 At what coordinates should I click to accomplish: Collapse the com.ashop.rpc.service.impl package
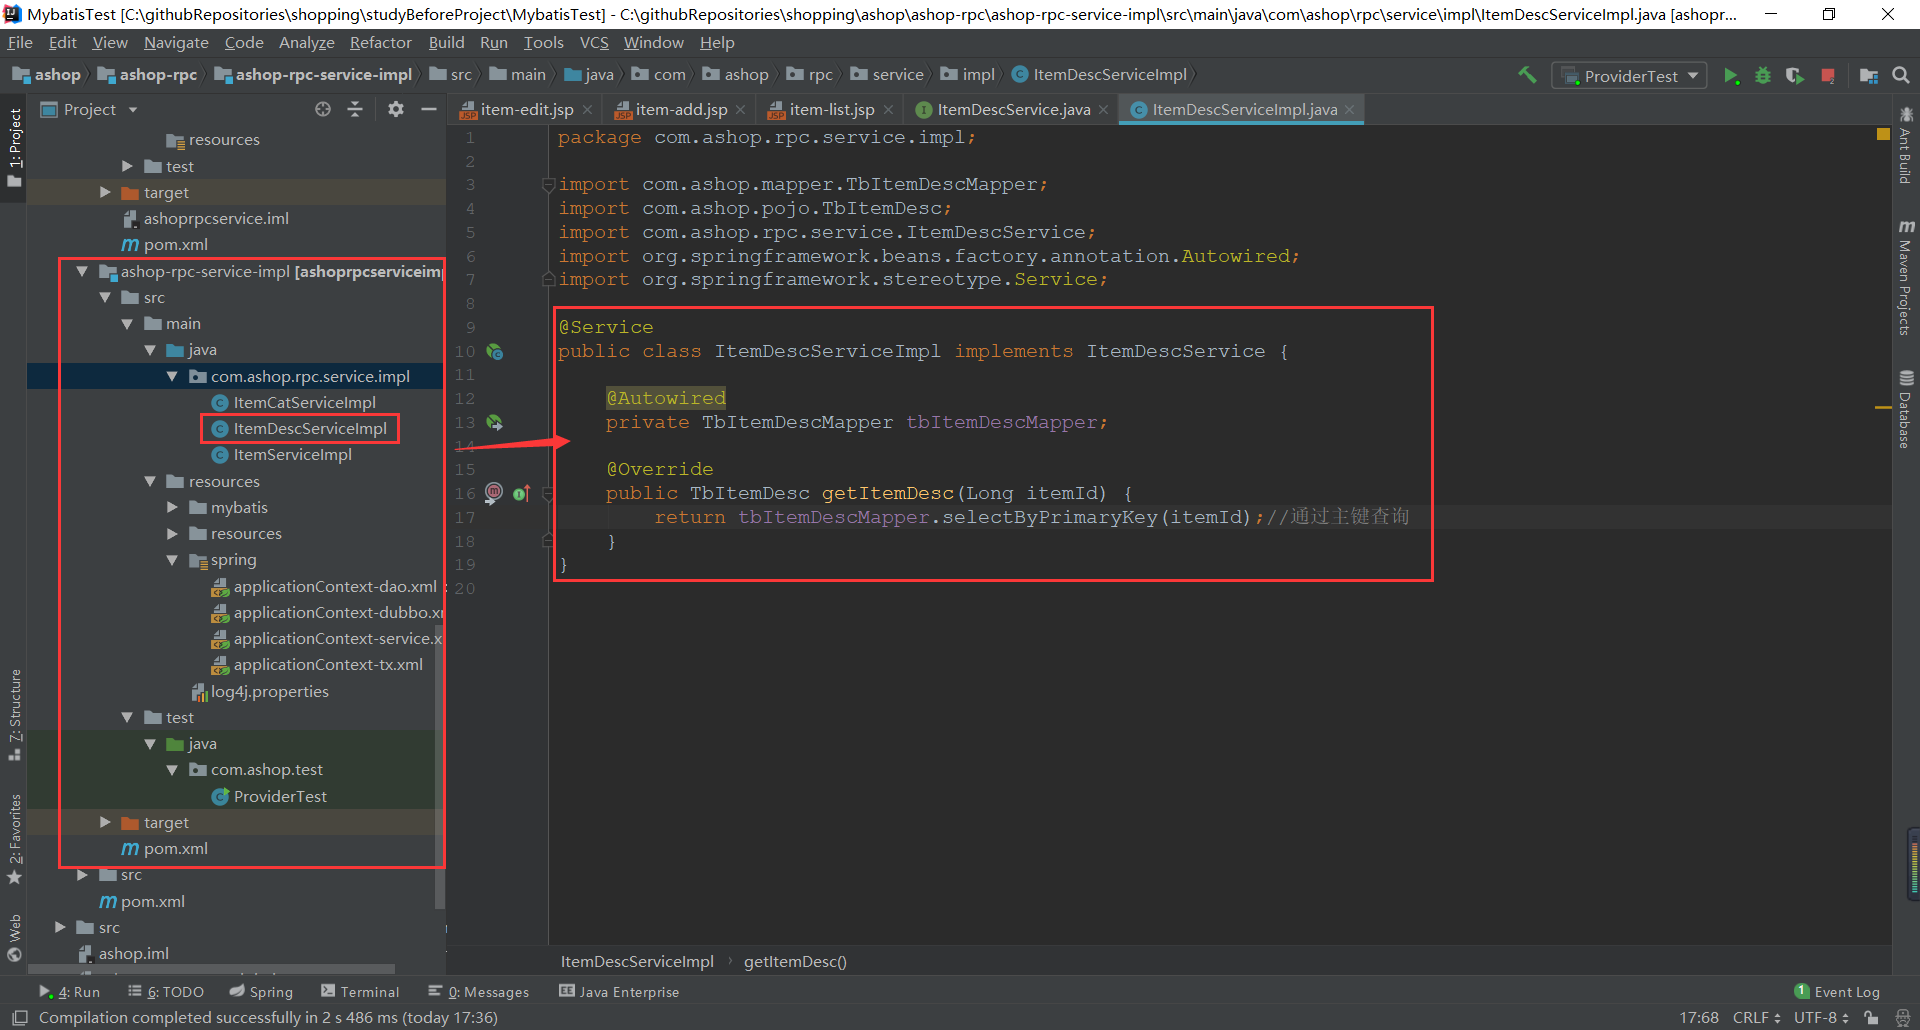(x=172, y=376)
